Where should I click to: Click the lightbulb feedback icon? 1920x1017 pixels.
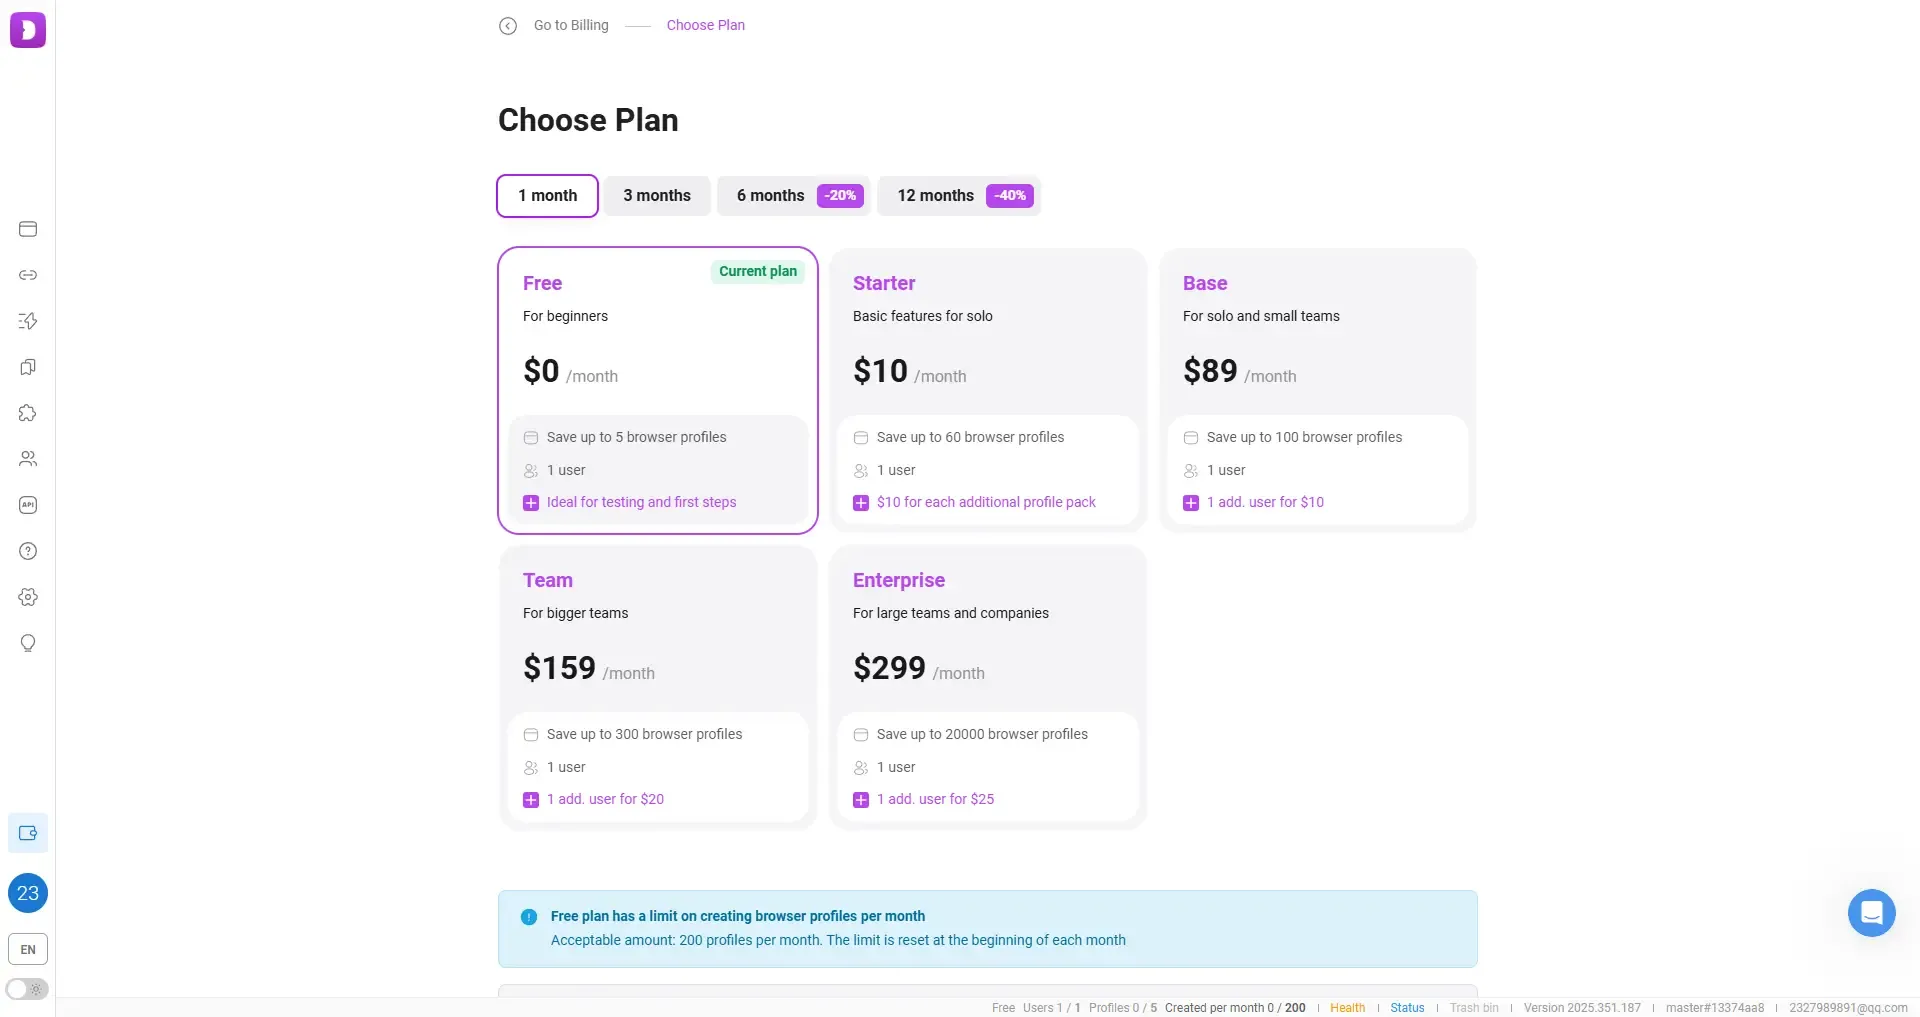[x=27, y=643]
